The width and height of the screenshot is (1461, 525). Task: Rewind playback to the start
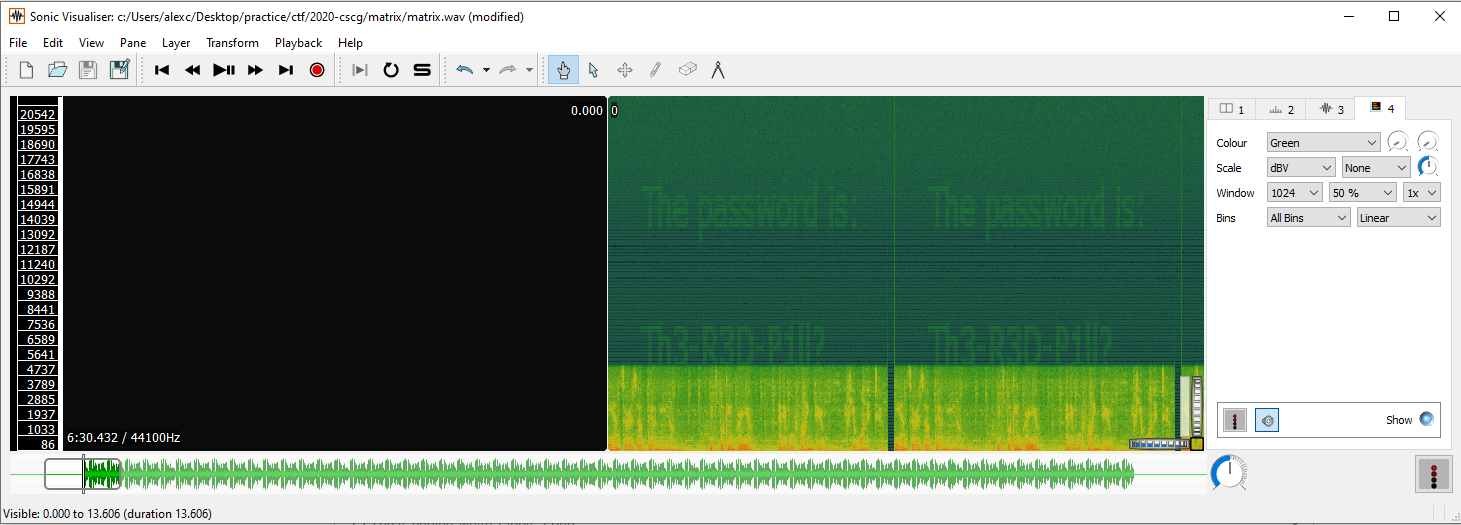(162, 70)
